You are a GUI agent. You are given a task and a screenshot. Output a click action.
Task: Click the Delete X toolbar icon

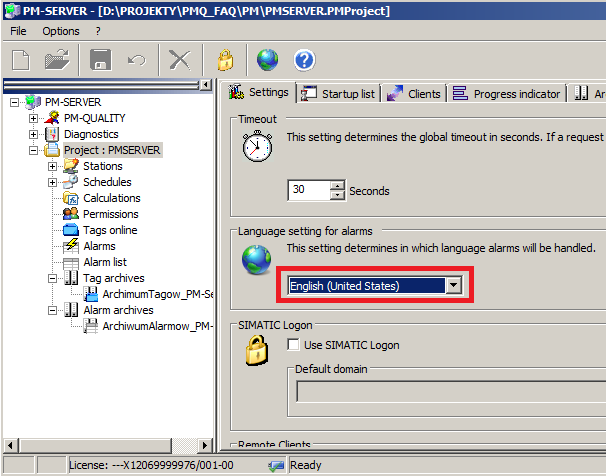point(180,60)
